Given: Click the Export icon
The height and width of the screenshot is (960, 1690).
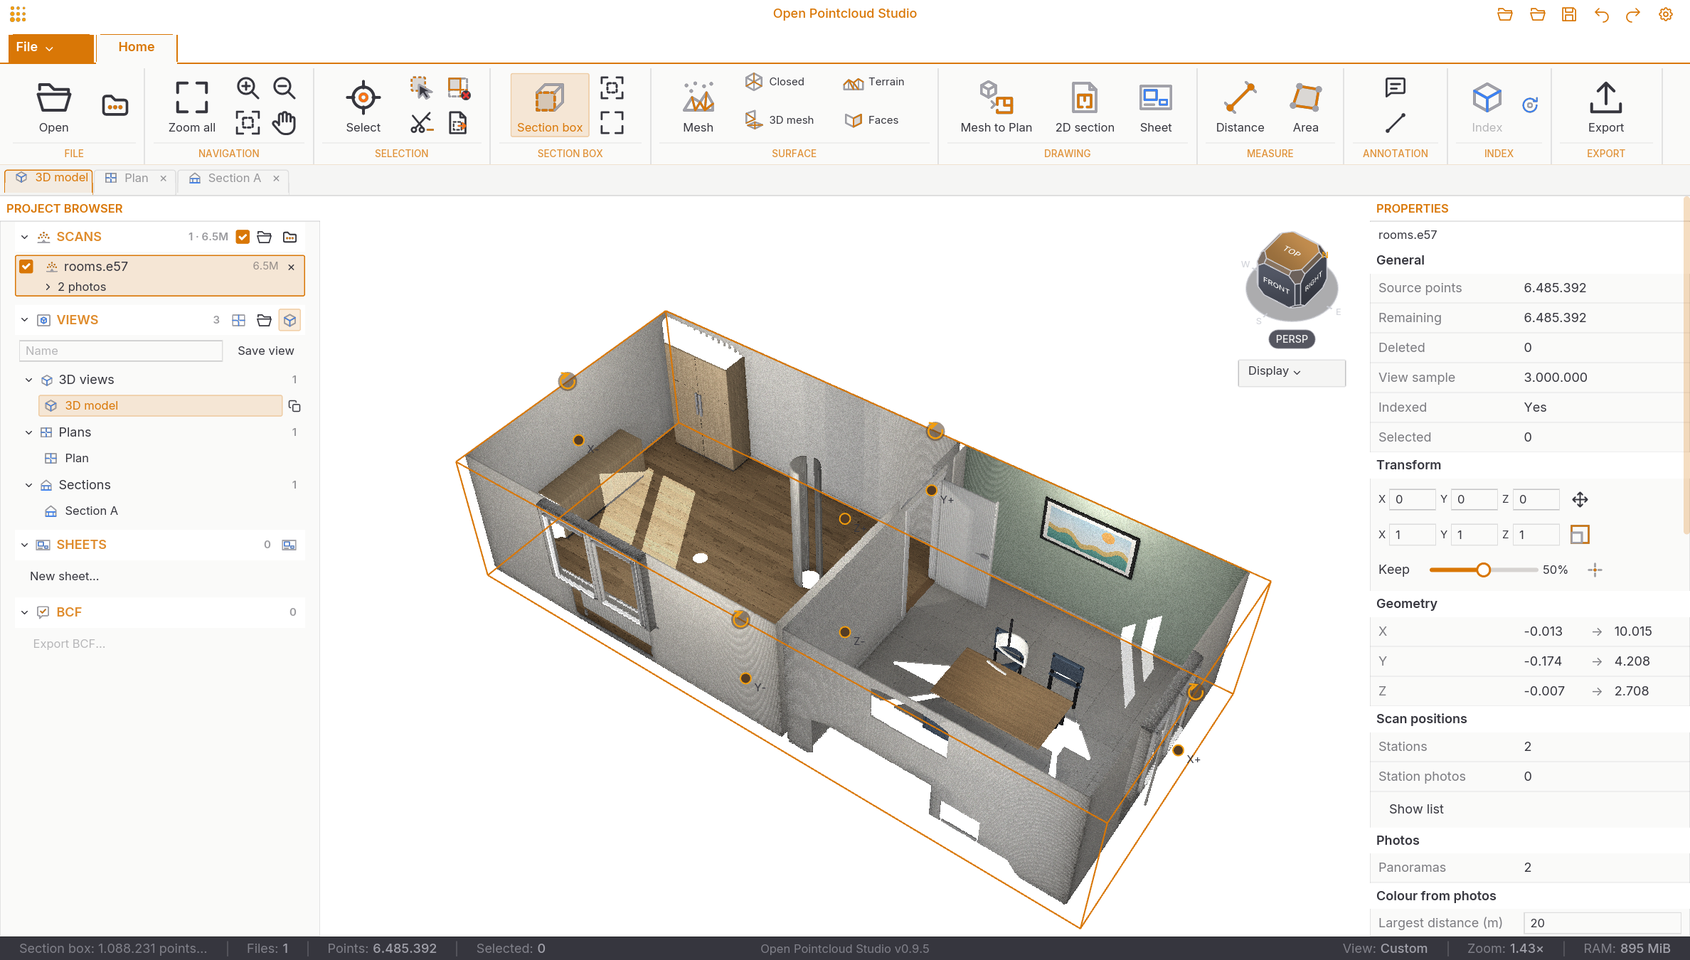Looking at the screenshot, I should pyautogui.click(x=1606, y=98).
